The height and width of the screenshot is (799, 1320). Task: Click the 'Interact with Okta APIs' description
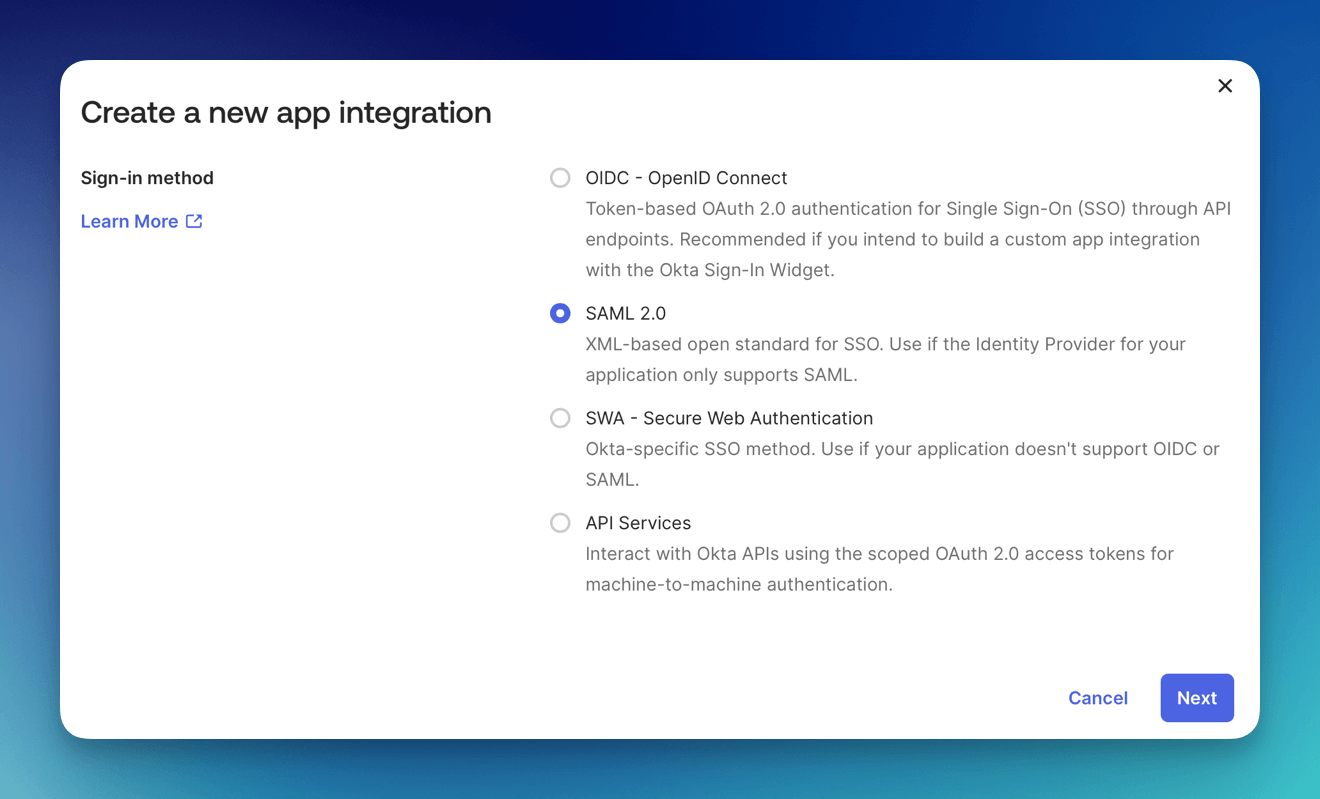point(879,569)
